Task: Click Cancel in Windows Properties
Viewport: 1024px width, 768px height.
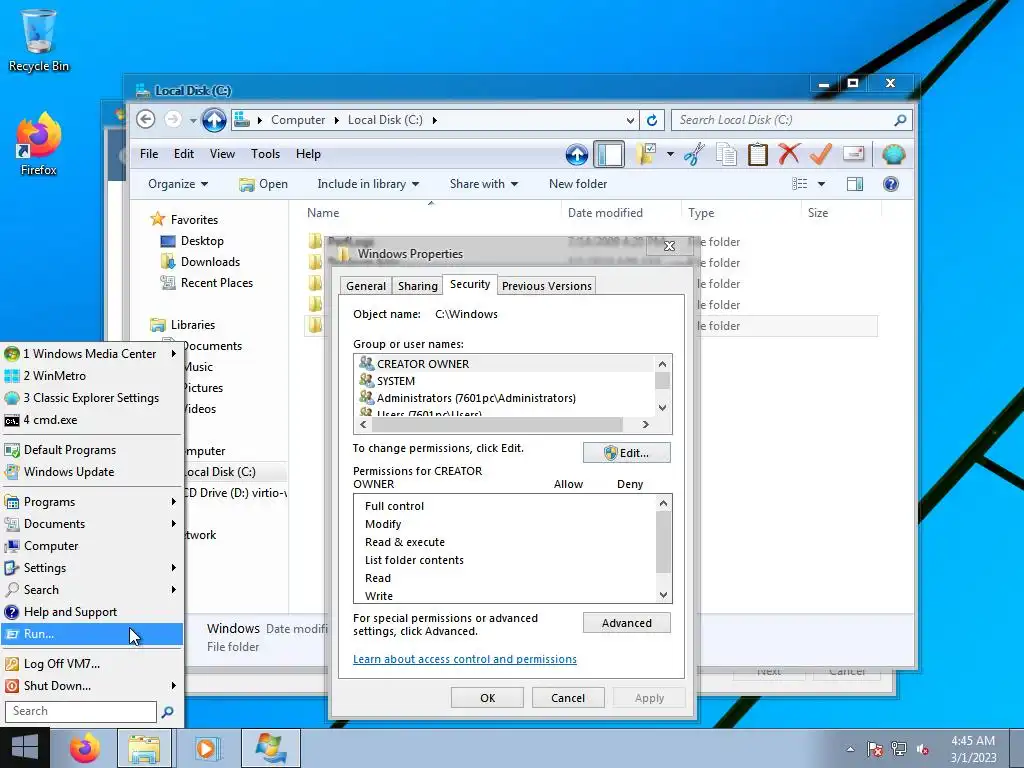Action: point(568,697)
